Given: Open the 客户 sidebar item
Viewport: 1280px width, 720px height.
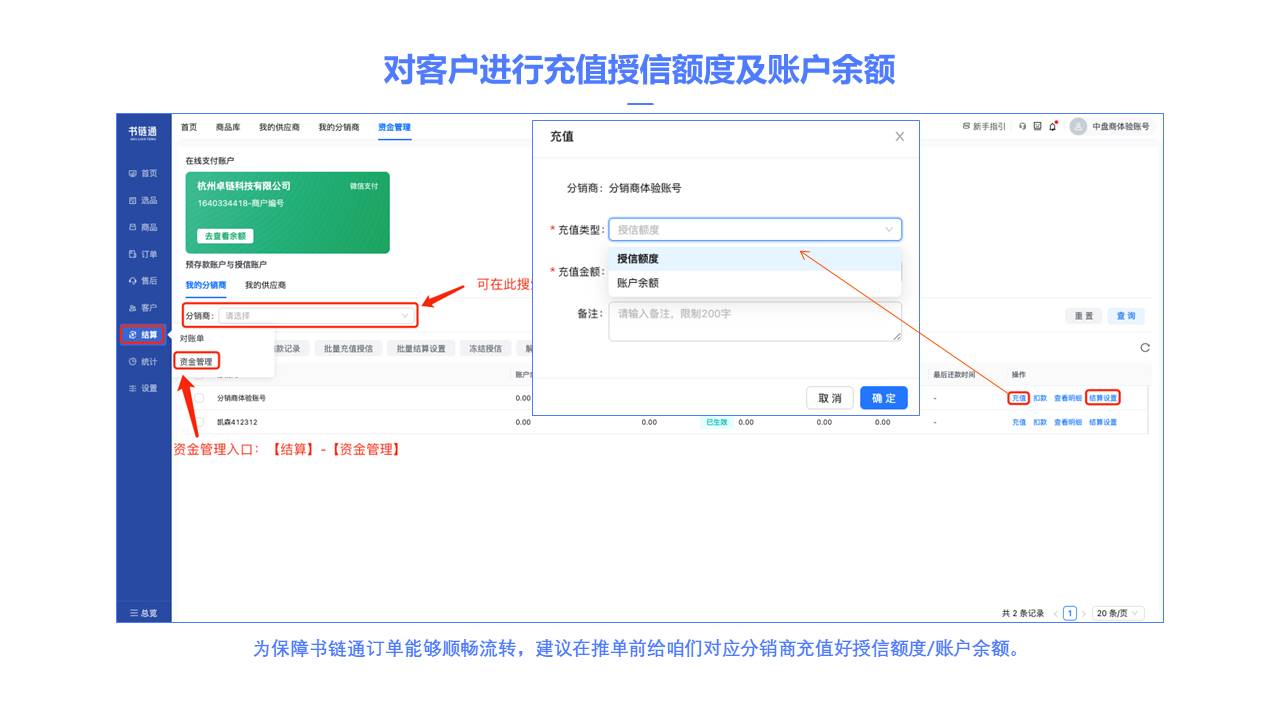Looking at the screenshot, I should (143, 308).
